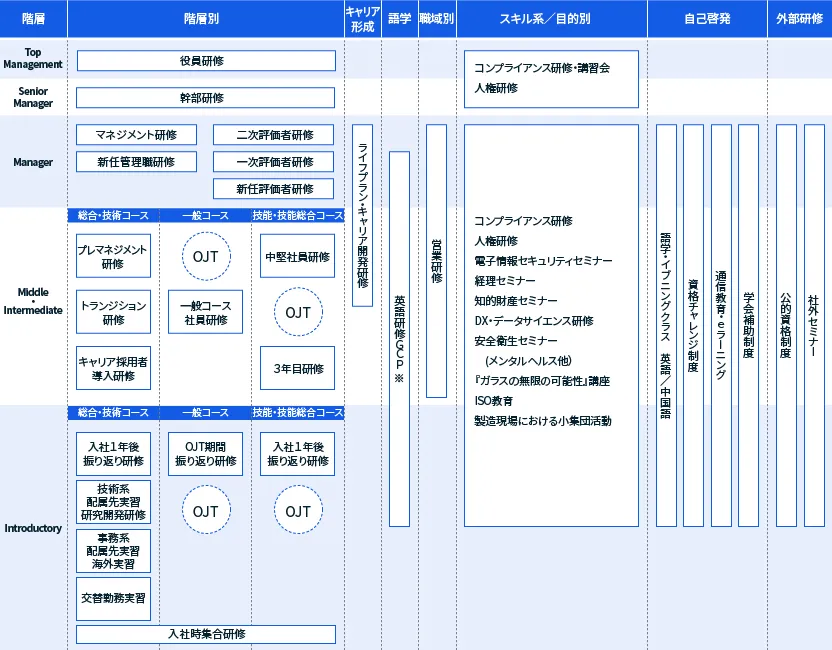Click コンプライアンス研修・講習会 in top skill box
Viewport: 832px width, 650px height.
tap(542, 68)
